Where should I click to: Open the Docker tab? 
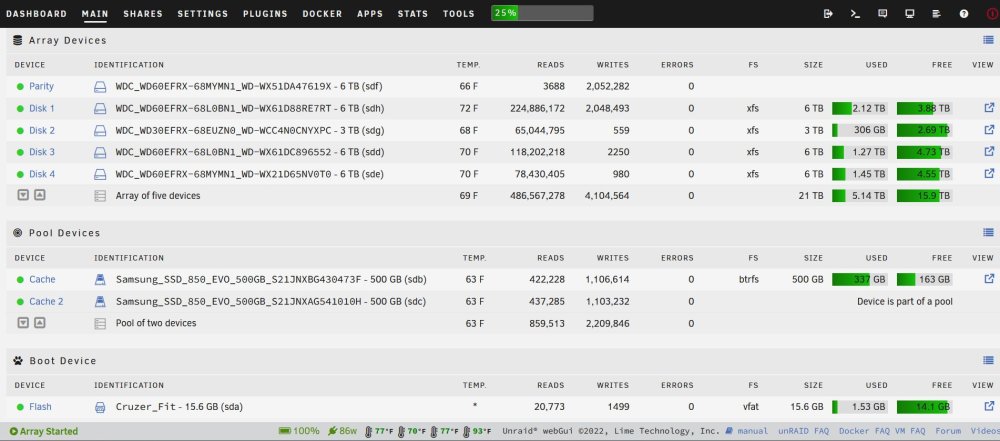point(322,13)
